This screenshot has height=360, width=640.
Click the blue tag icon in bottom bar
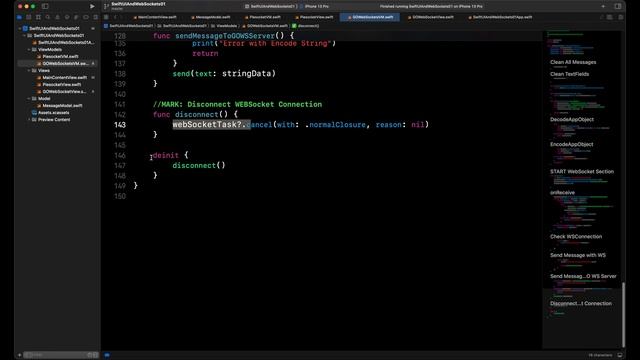(x=107, y=355)
